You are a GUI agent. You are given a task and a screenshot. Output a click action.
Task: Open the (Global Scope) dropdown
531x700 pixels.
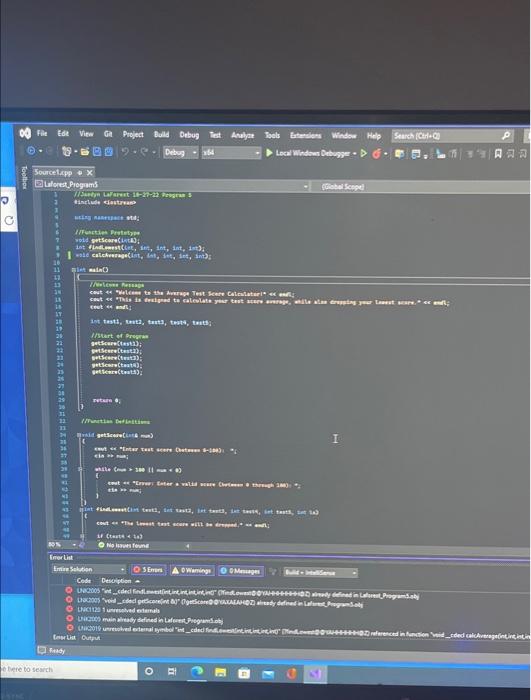tap(424, 187)
